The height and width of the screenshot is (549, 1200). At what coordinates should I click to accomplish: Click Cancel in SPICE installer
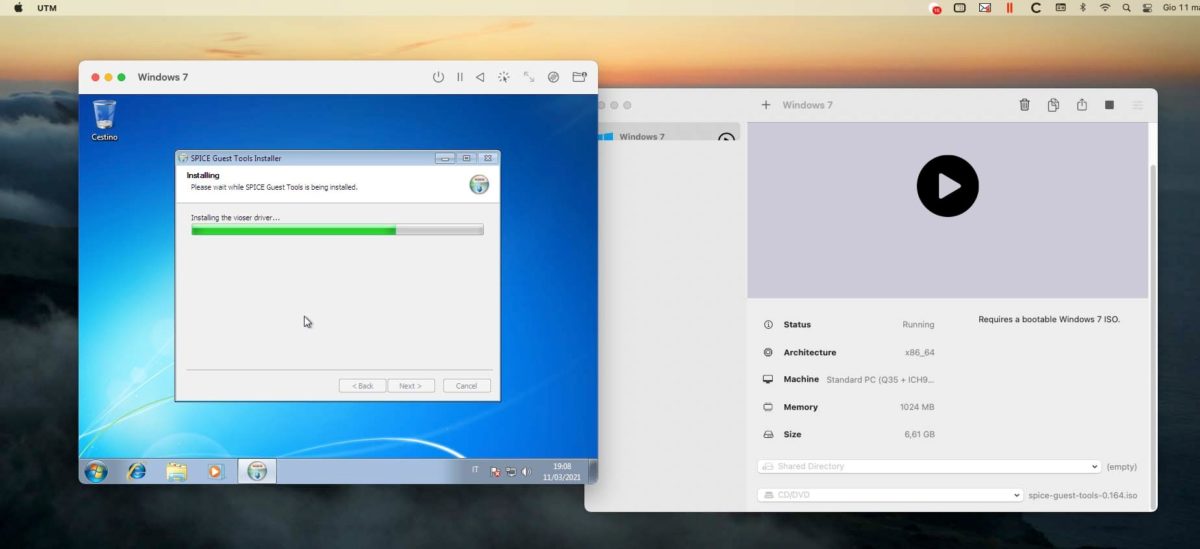467,386
